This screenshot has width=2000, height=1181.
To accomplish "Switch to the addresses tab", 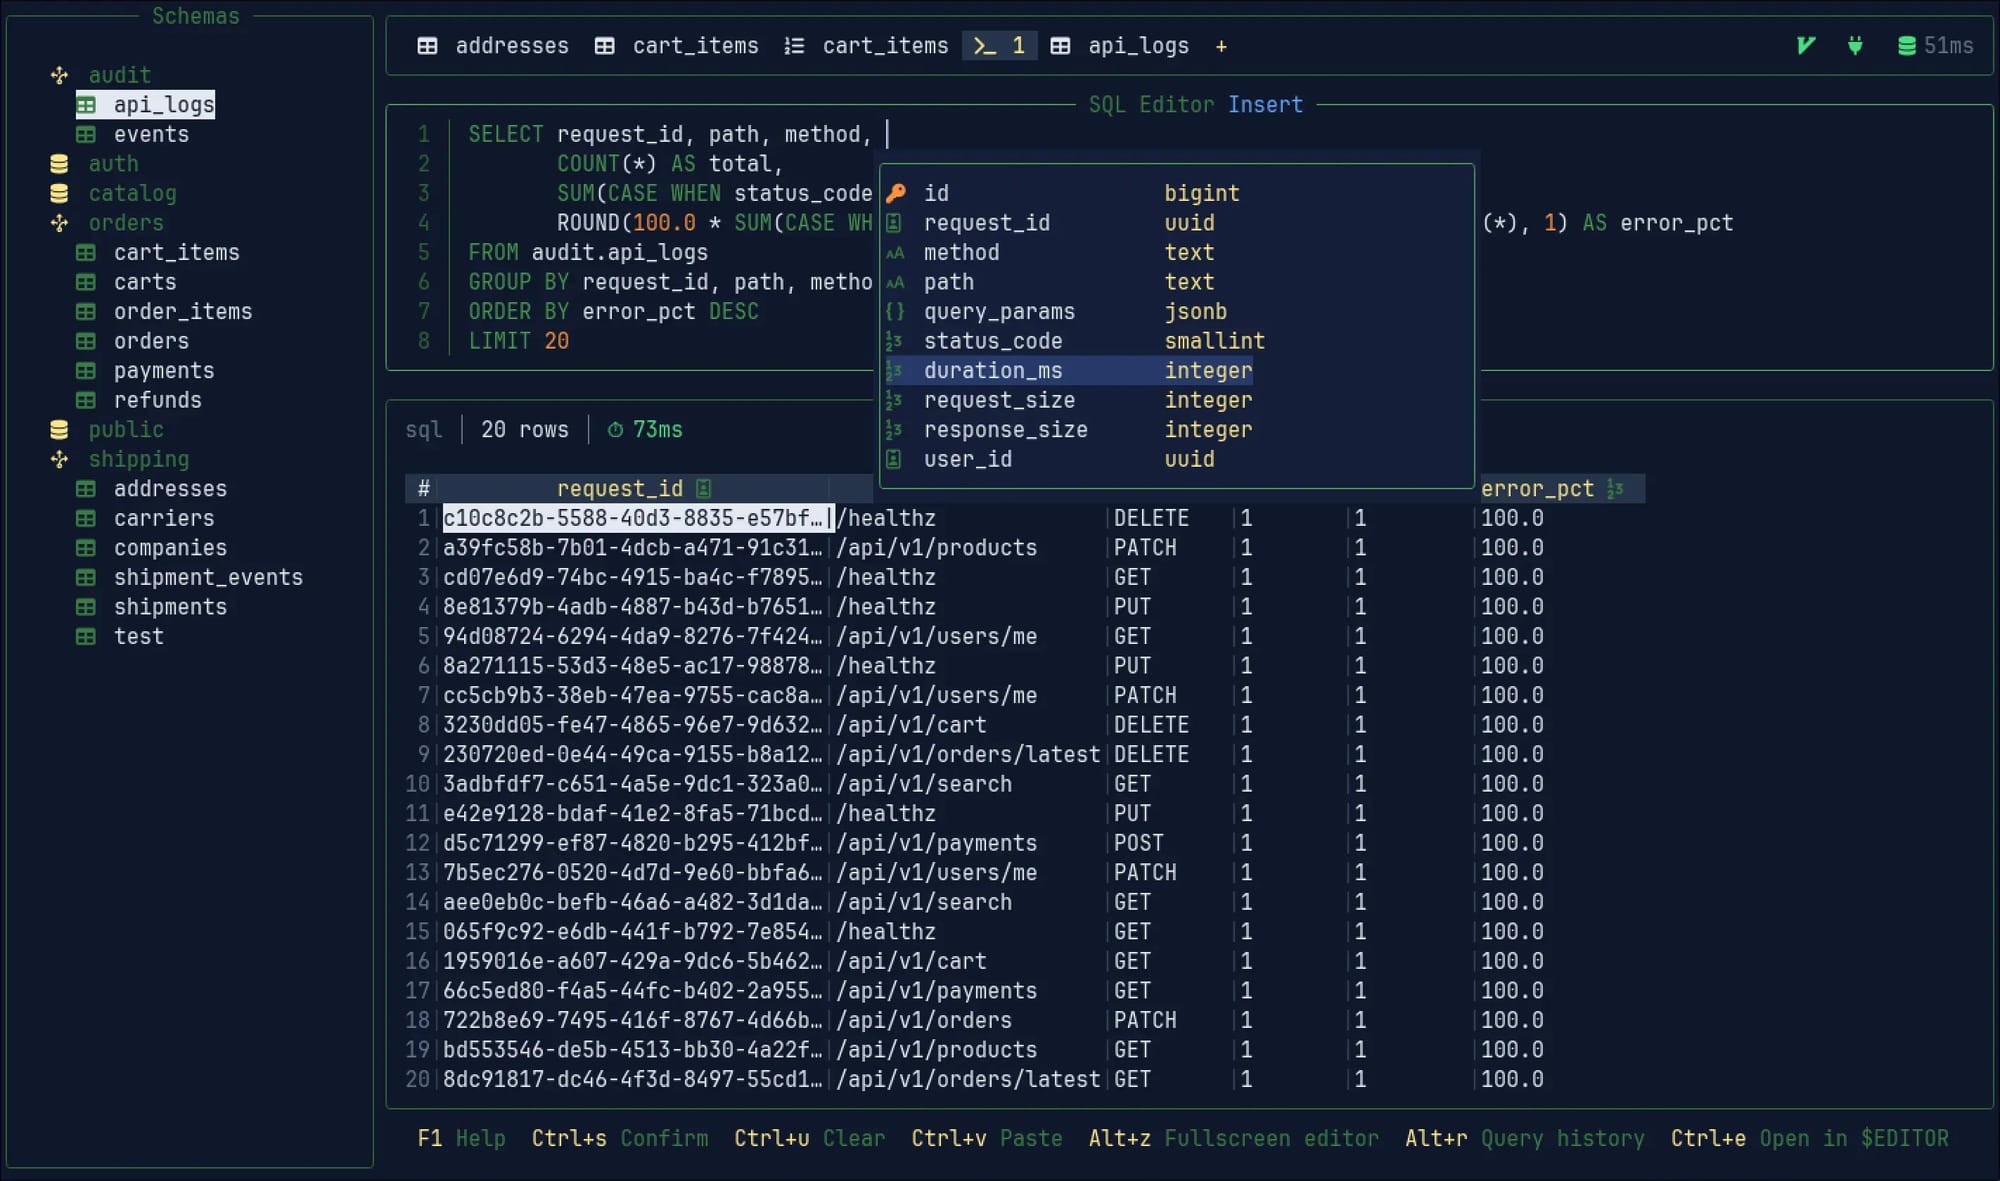I will [493, 46].
